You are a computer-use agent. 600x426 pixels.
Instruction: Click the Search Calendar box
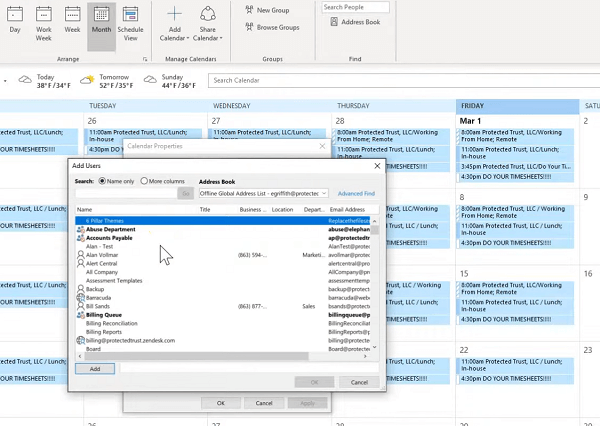pos(404,80)
